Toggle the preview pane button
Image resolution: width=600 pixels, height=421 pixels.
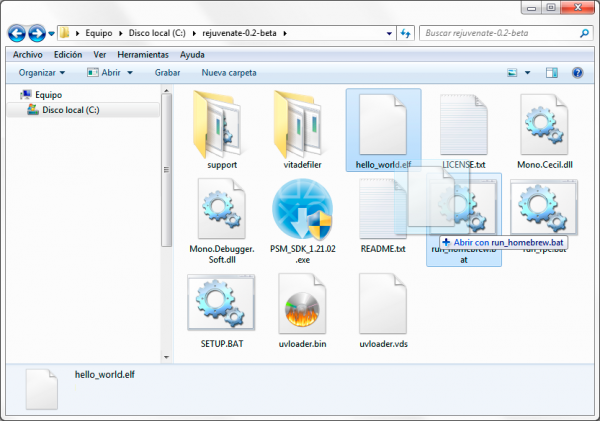(x=551, y=73)
